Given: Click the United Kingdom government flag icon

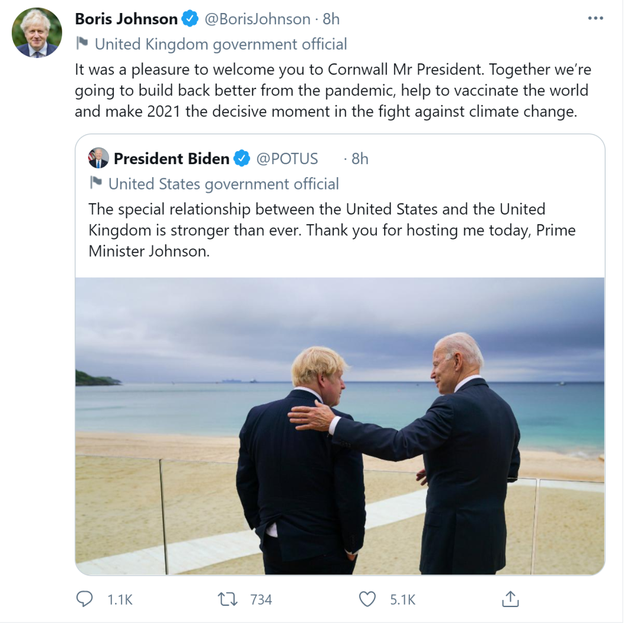Looking at the screenshot, I should 82,44.
